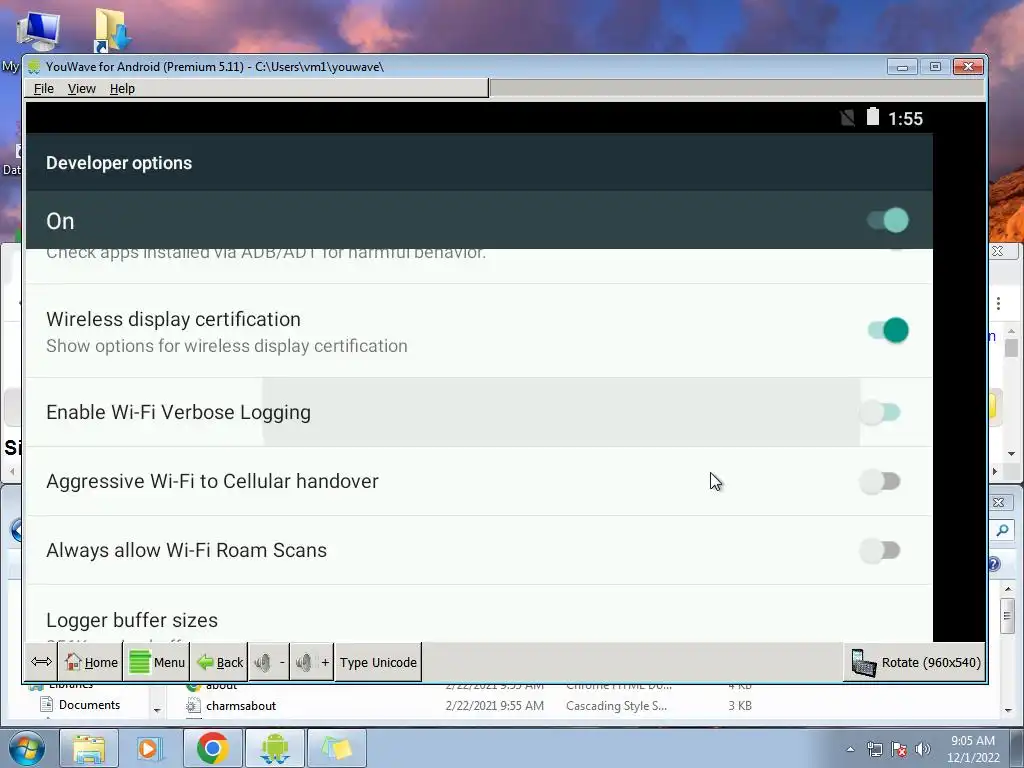Click the no-SIM icon in status bar
The width and height of the screenshot is (1024, 768).
click(848, 118)
